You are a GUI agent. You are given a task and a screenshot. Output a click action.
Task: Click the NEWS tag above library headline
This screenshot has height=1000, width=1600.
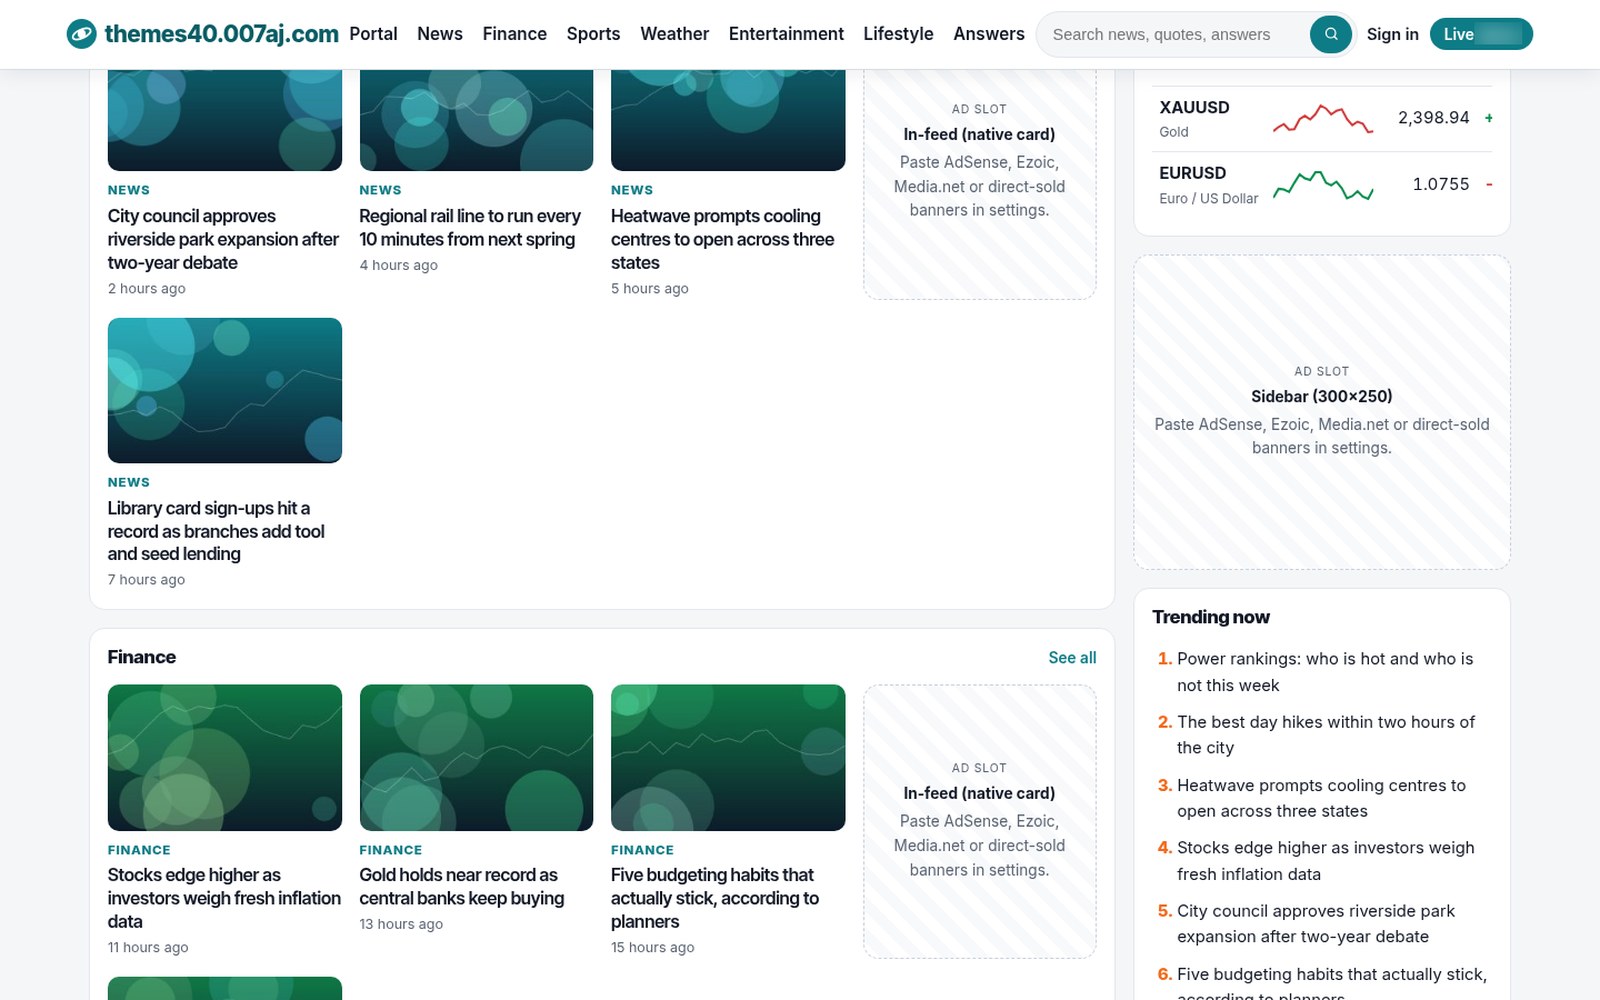point(129,482)
